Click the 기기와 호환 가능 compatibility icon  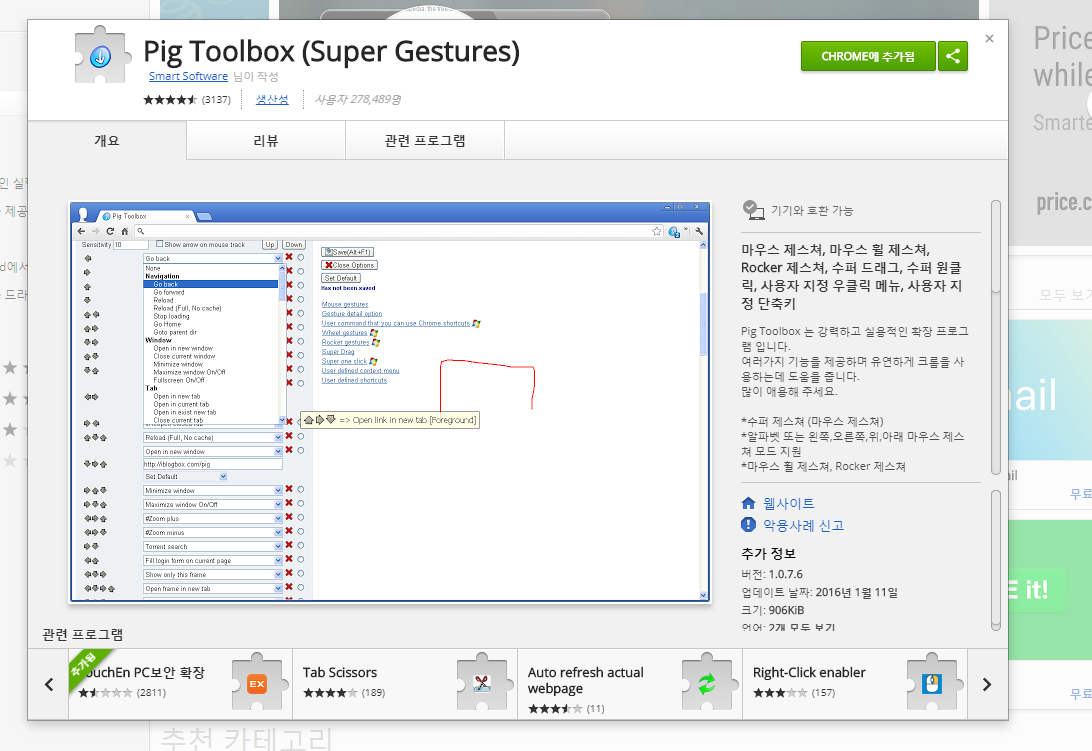click(754, 210)
